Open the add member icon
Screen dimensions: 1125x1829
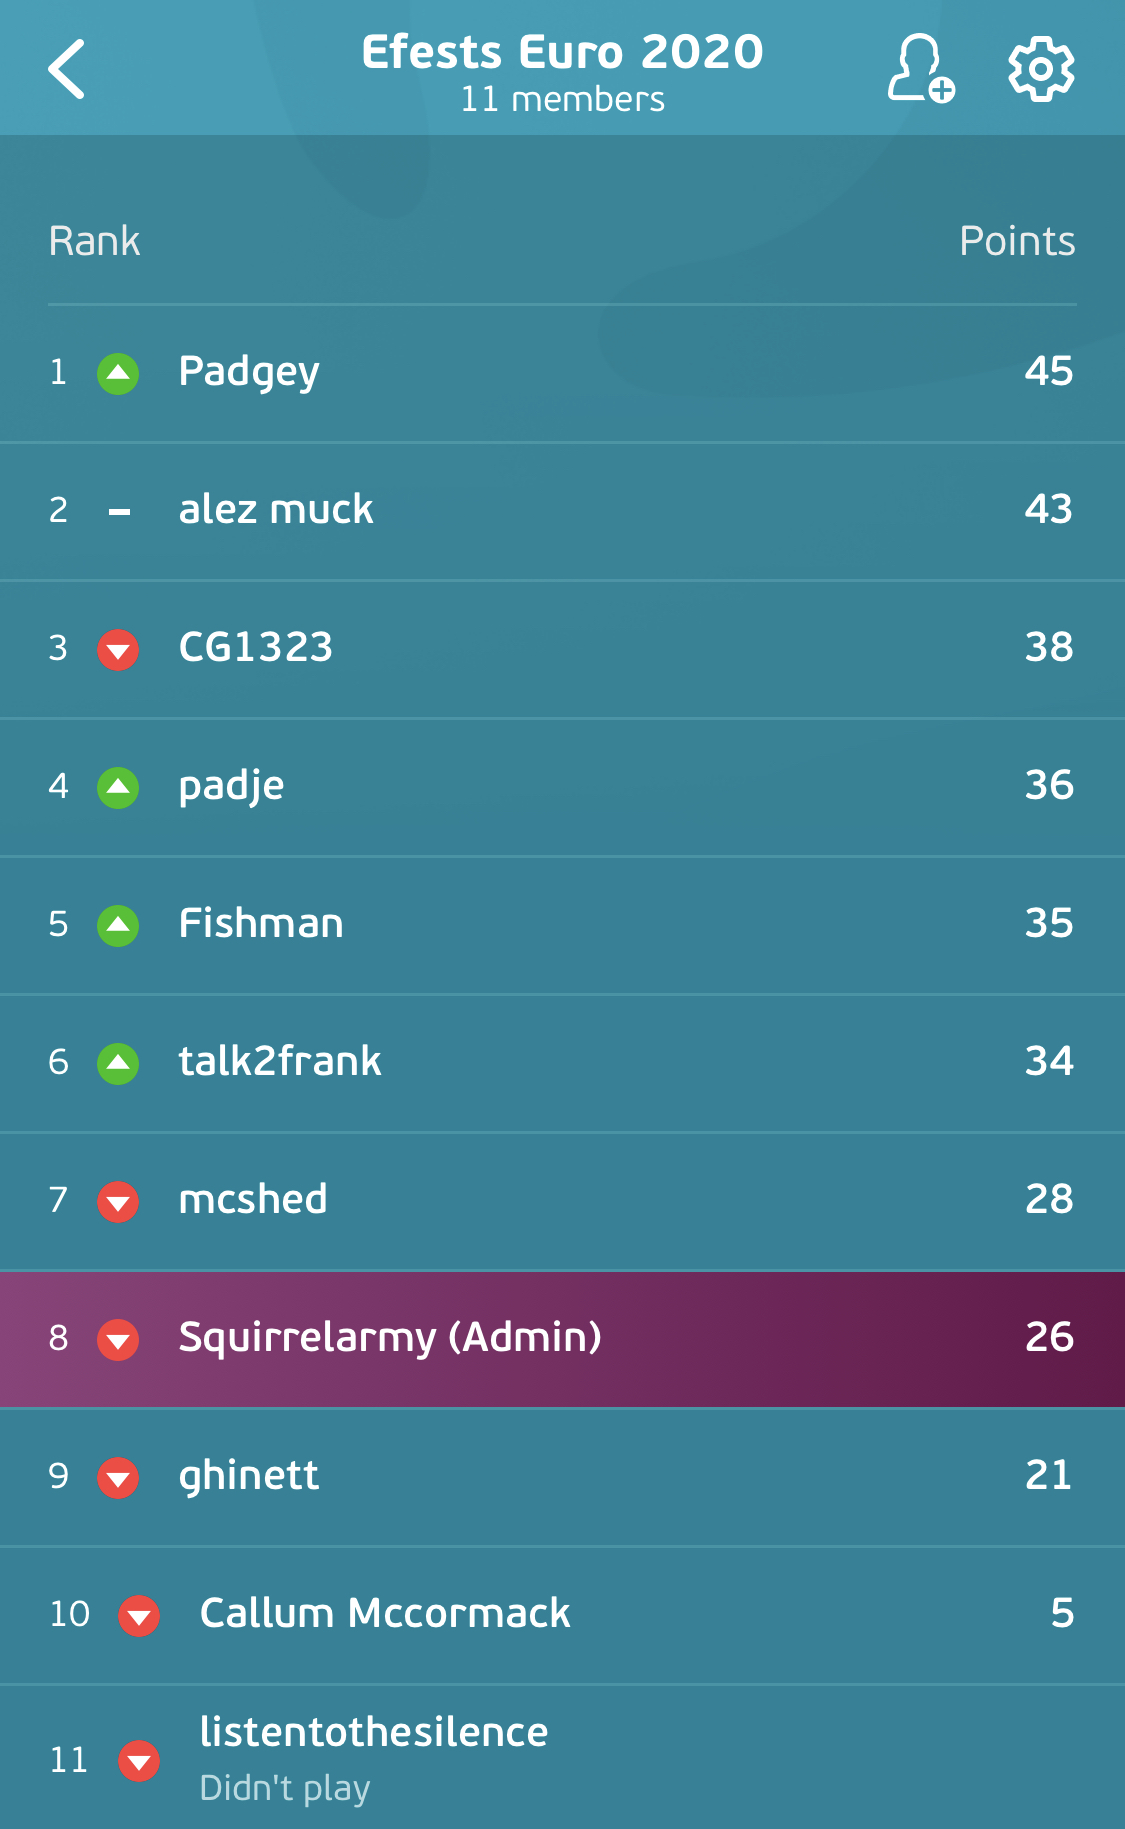click(x=921, y=68)
